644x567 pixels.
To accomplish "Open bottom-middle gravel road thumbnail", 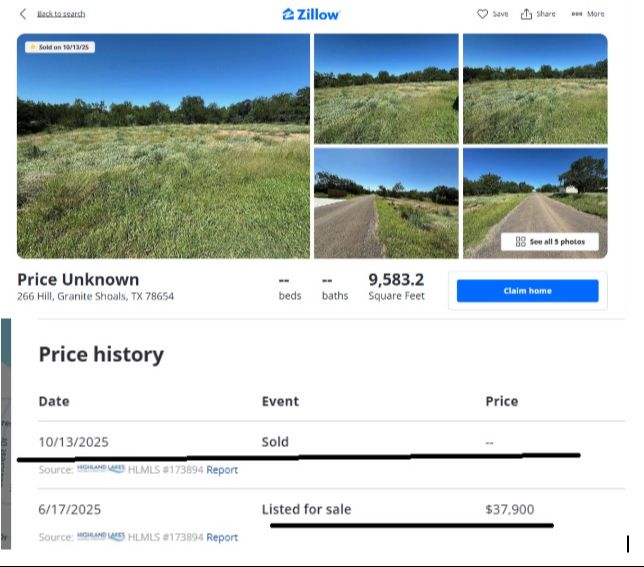I will 386,203.
